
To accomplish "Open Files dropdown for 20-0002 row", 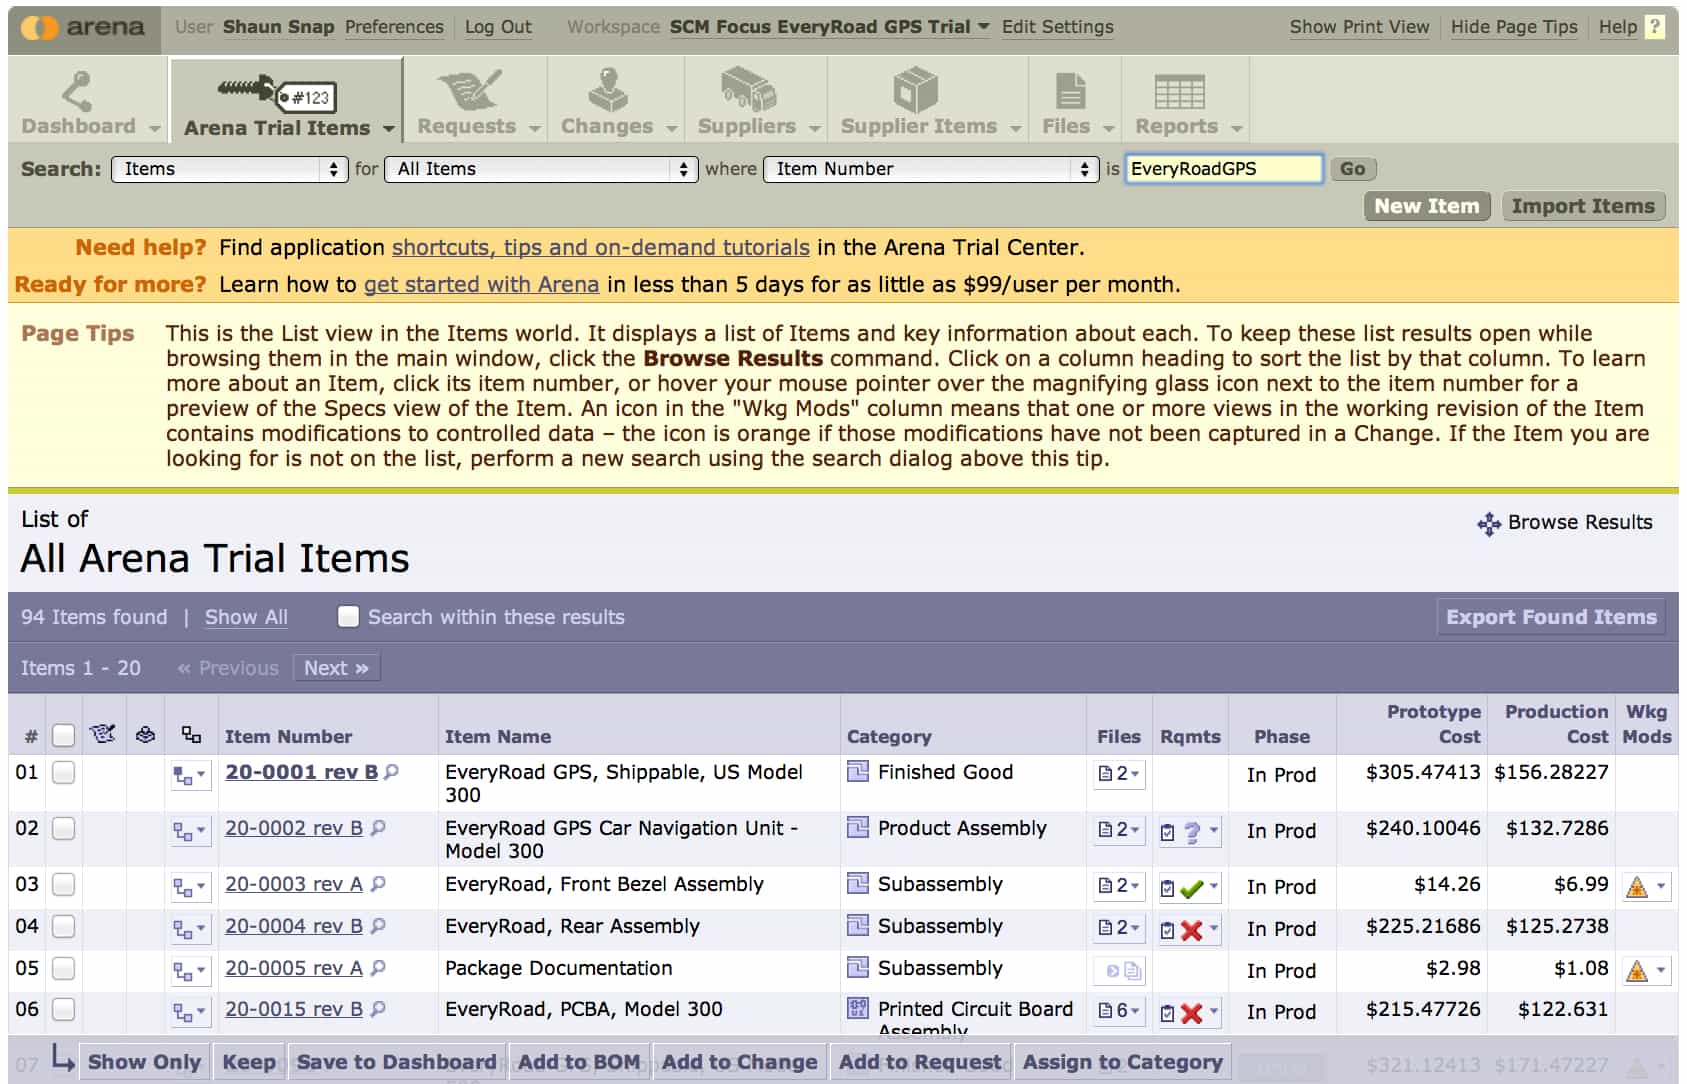I will pyautogui.click(x=1120, y=830).
